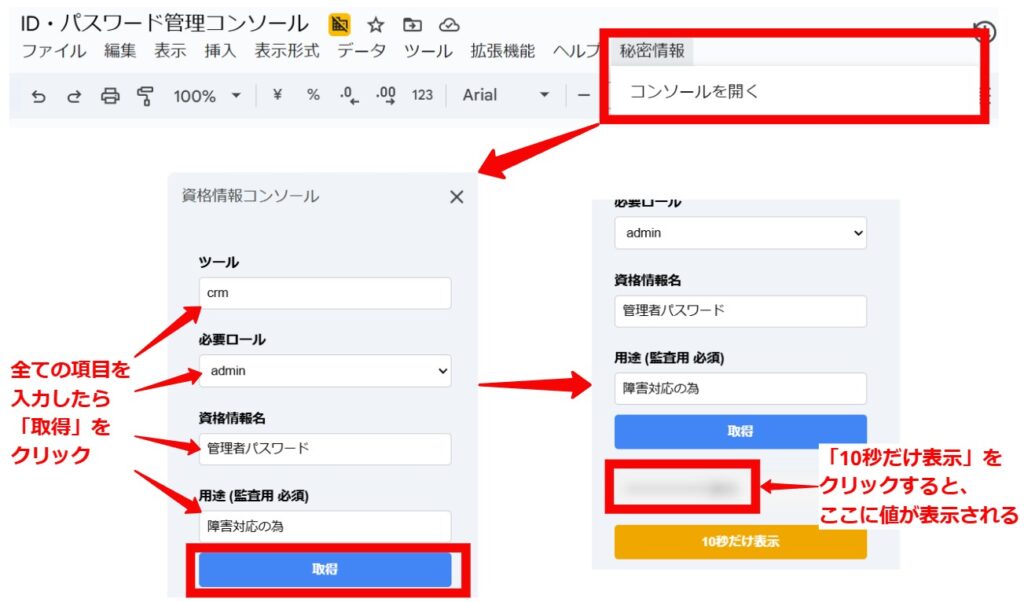Open the Arial font dropdown
This screenshot has height=602, width=1024.
point(506,95)
